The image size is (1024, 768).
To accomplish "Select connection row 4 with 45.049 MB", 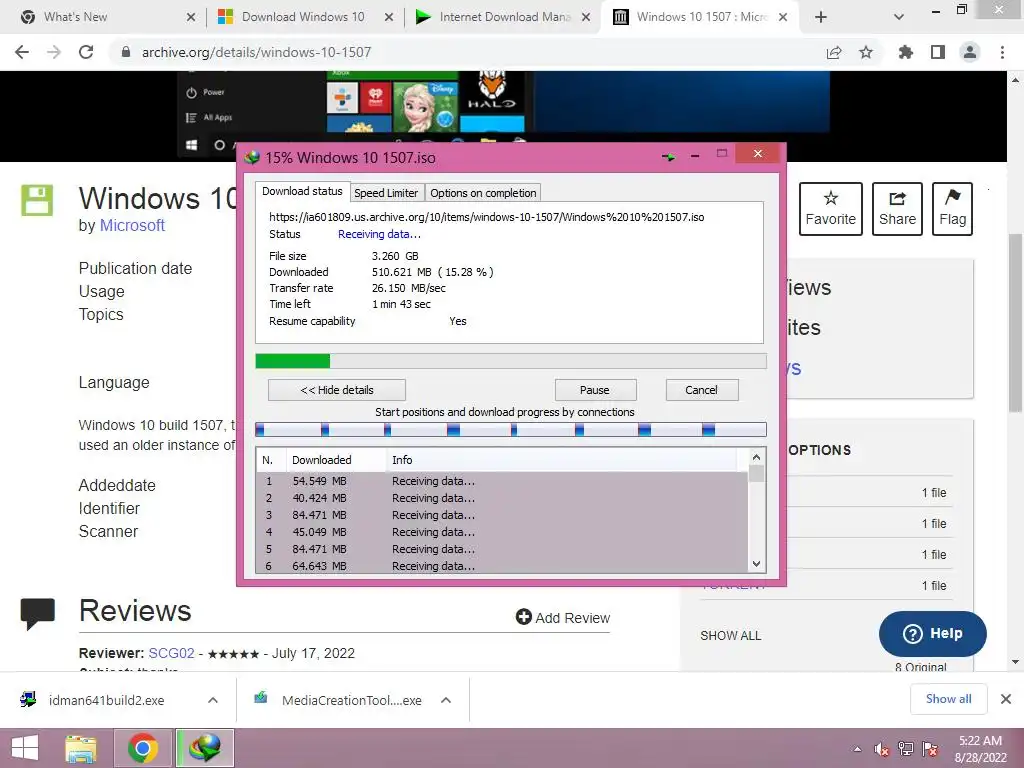I will pyautogui.click(x=502, y=532).
